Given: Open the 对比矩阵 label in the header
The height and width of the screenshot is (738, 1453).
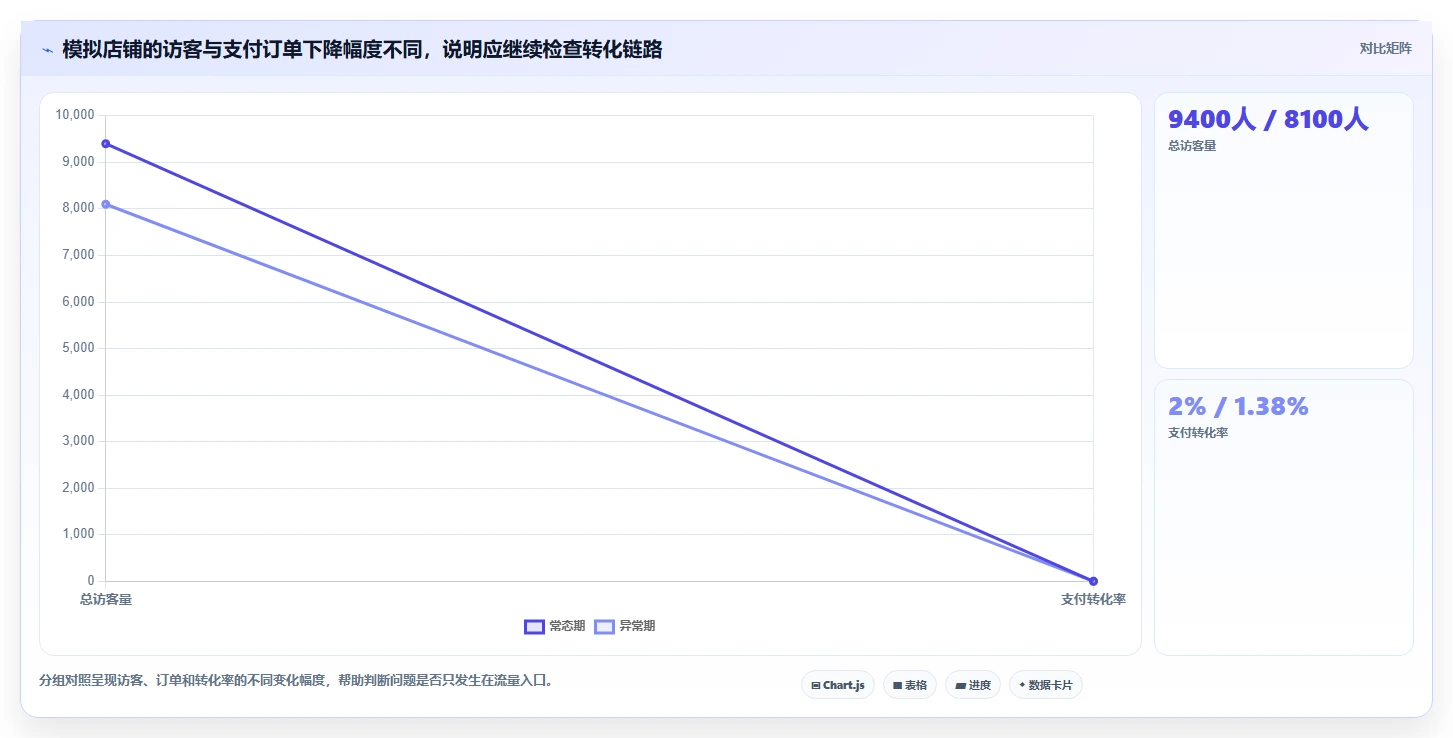Looking at the screenshot, I should (1386, 49).
